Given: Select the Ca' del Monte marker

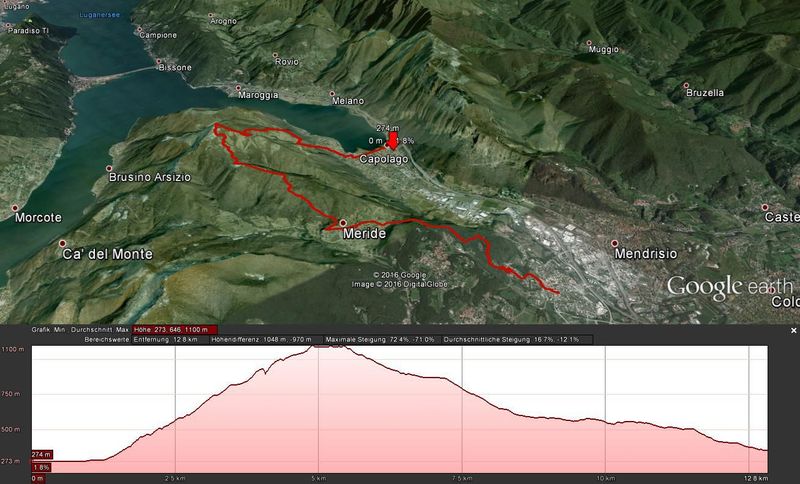Looking at the screenshot, I should coord(63,243).
